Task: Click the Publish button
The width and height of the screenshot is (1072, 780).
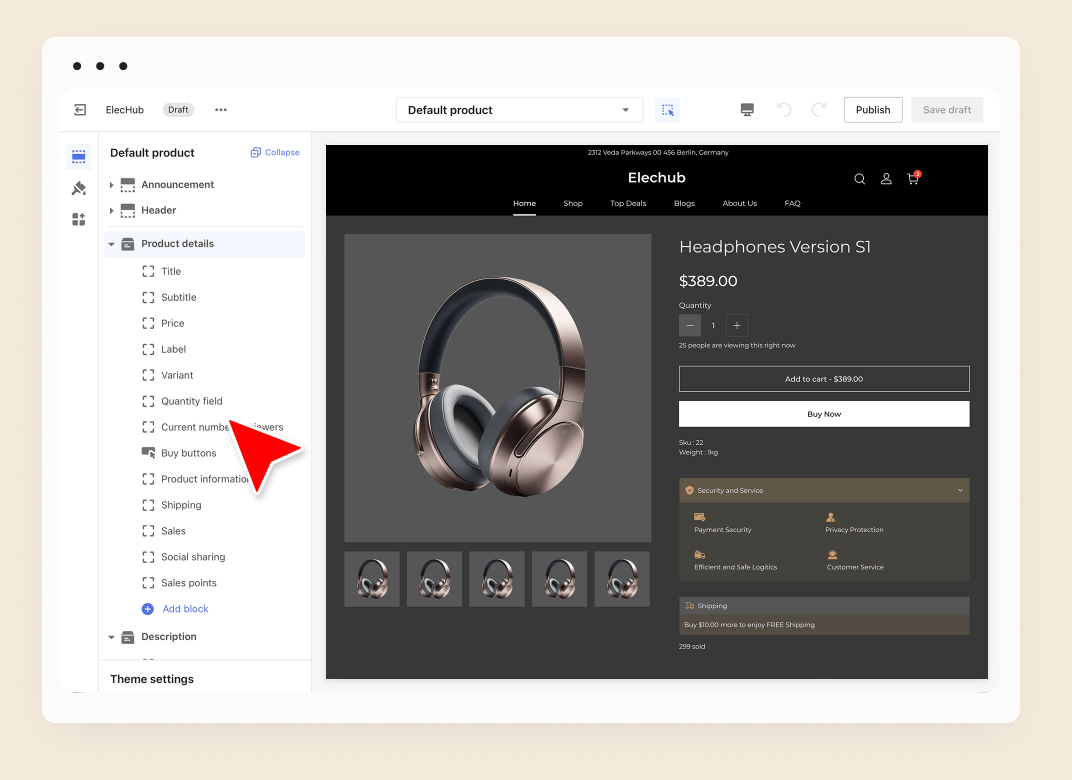Action: pos(872,109)
